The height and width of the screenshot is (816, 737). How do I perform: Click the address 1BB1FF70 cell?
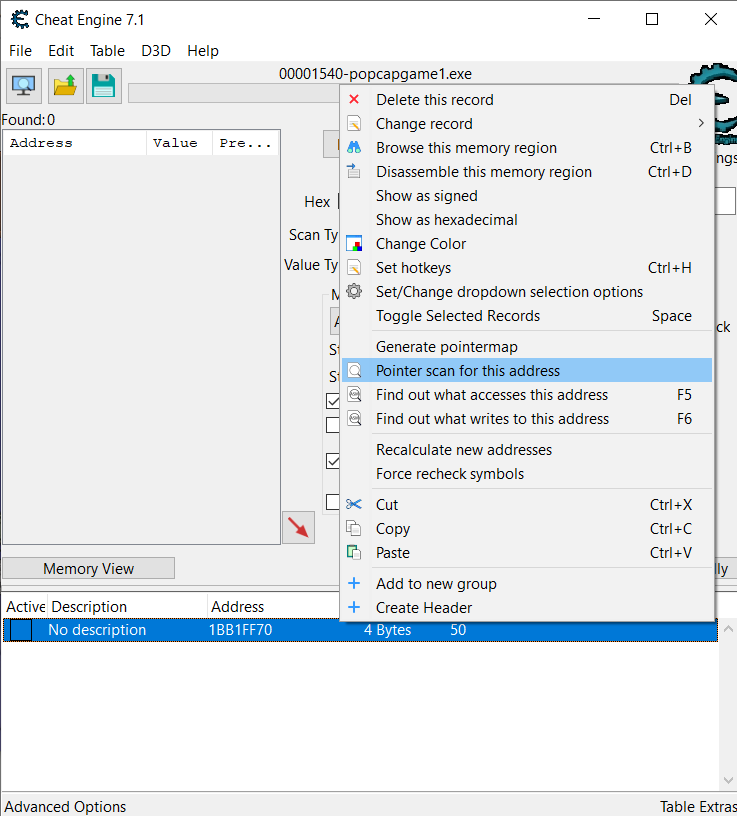point(240,630)
